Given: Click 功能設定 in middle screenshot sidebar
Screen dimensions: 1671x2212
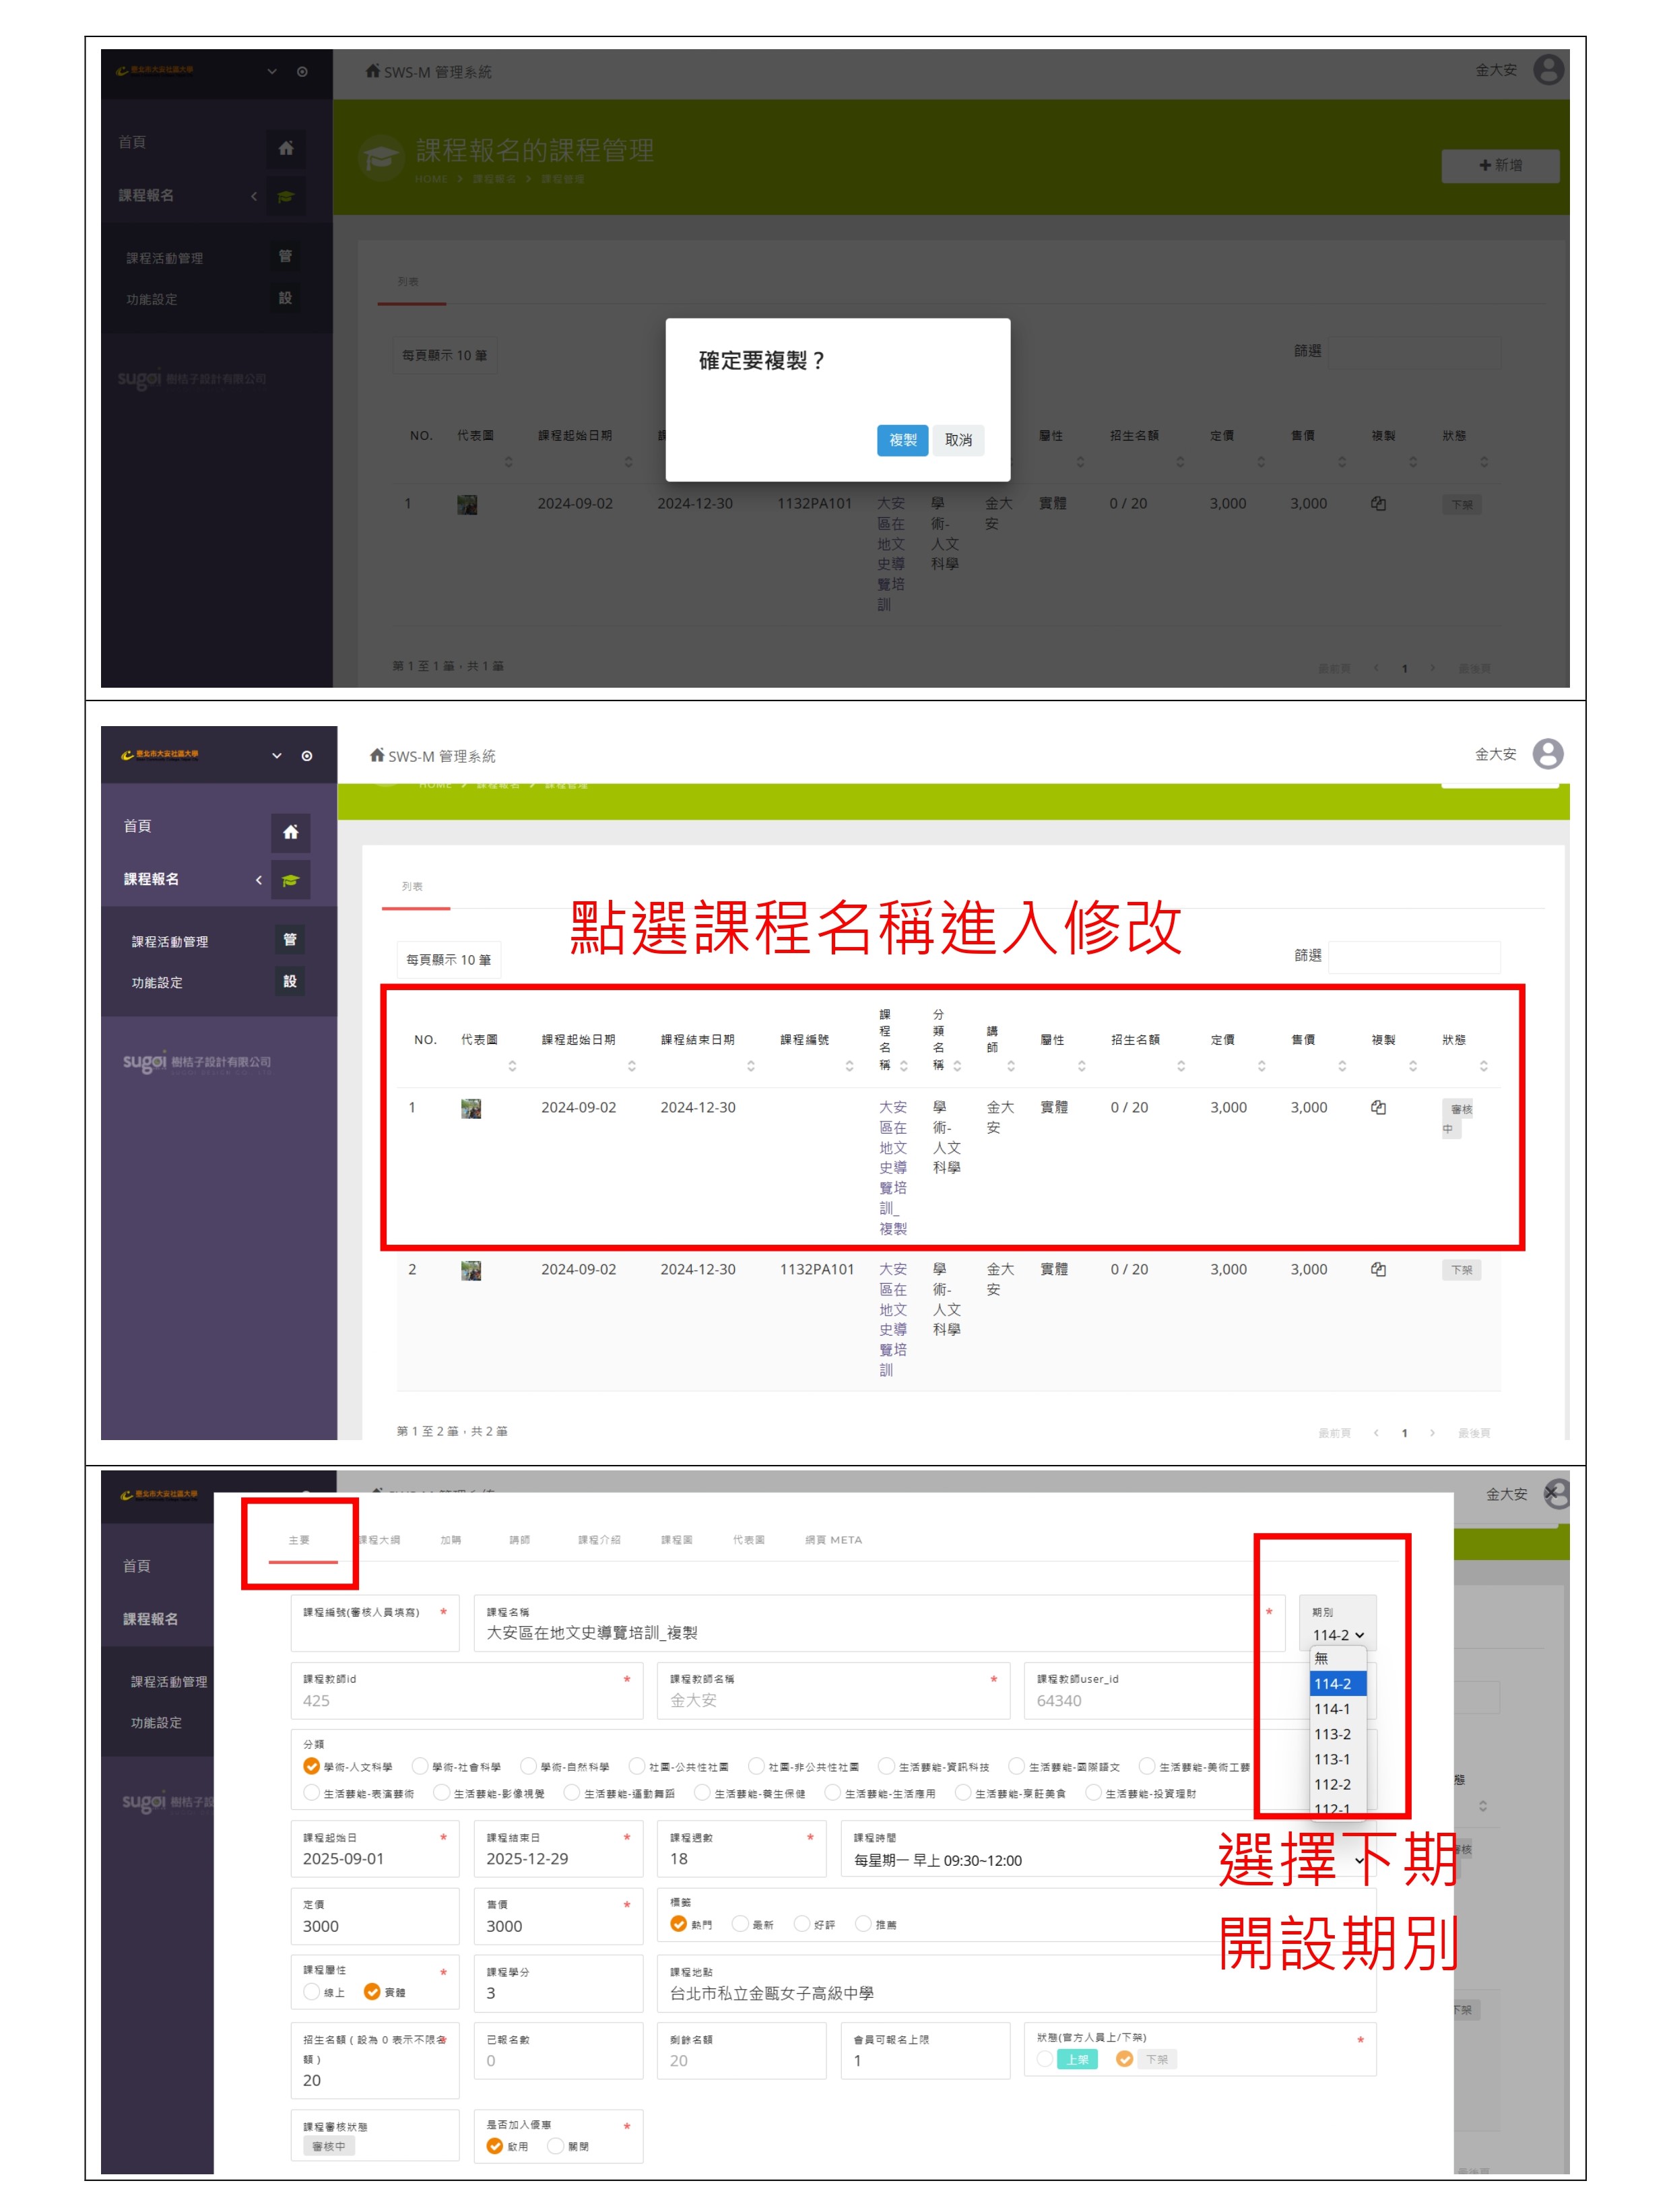Looking at the screenshot, I should point(157,983).
